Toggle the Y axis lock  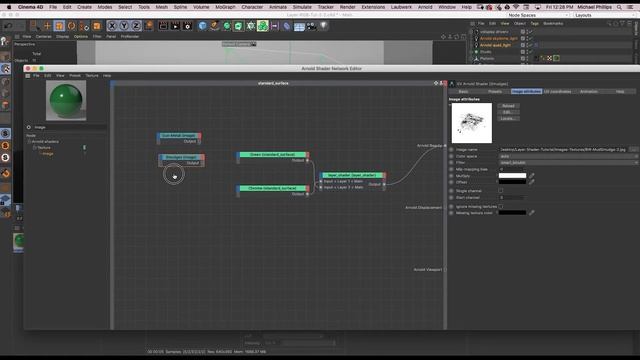[x=124, y=26]
